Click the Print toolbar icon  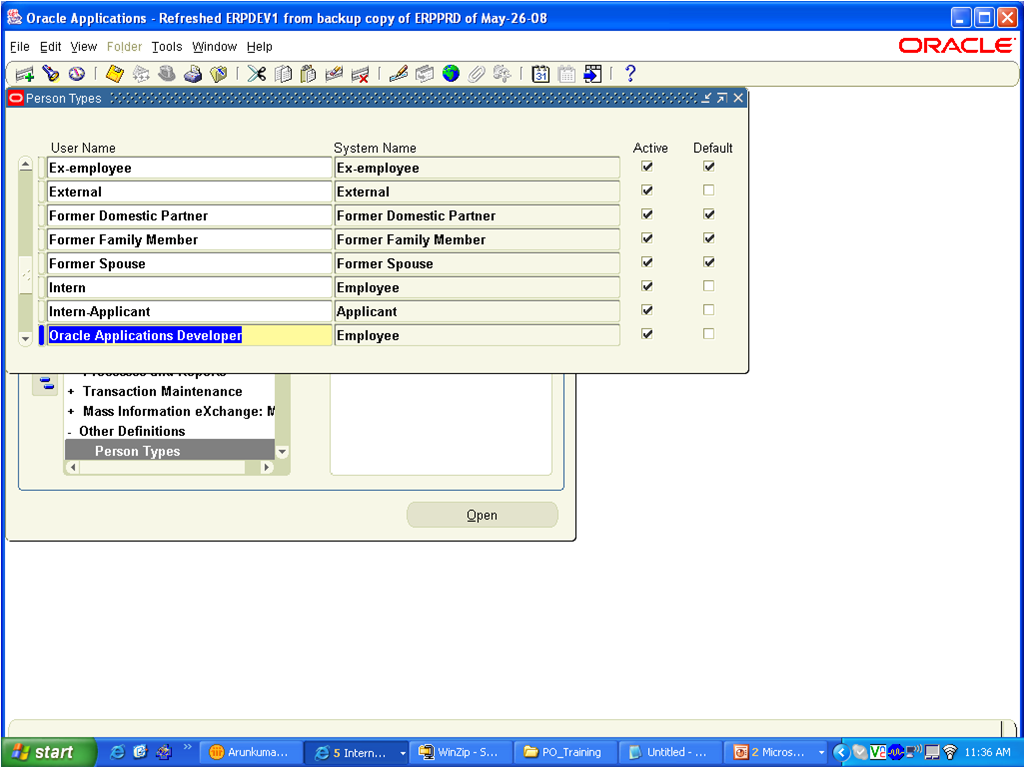(x=193, y=73)
